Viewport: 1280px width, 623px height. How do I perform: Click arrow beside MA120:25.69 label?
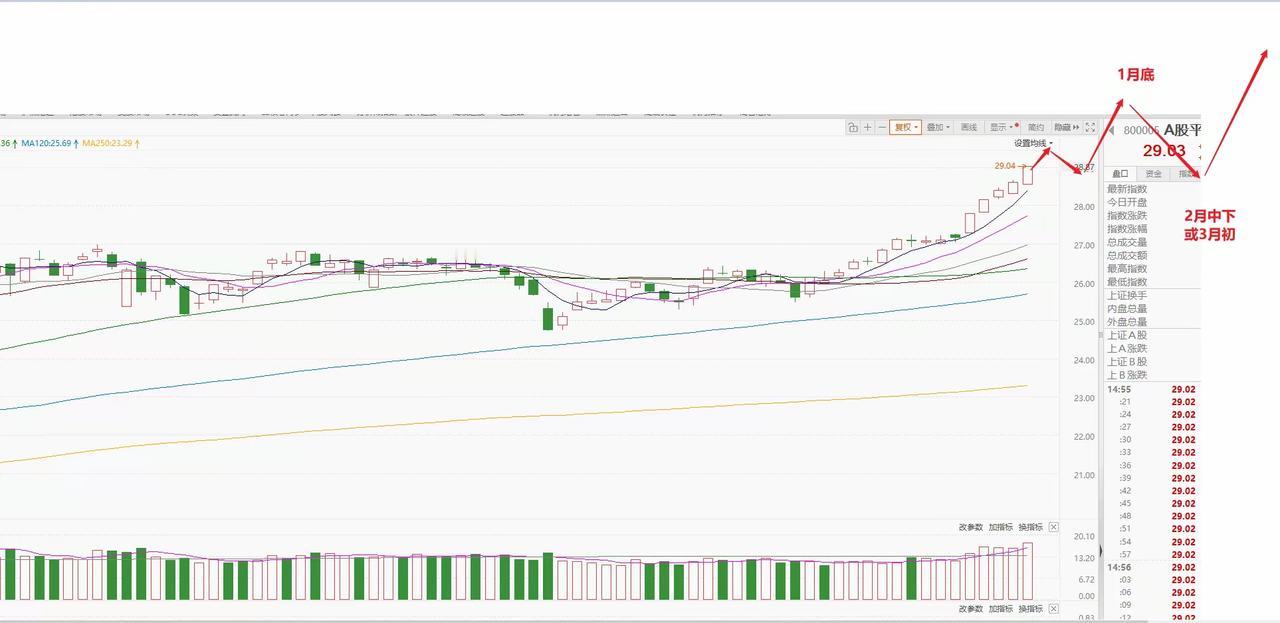click(x=75, y=144)
